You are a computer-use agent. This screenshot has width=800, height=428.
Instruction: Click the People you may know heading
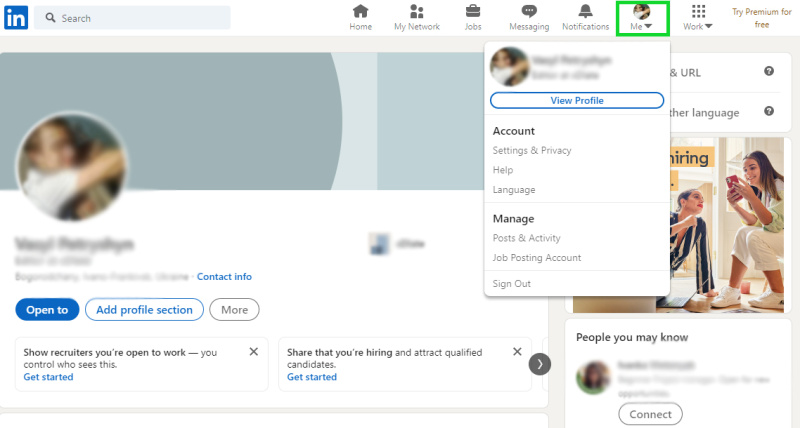click(x=632, y=337)
